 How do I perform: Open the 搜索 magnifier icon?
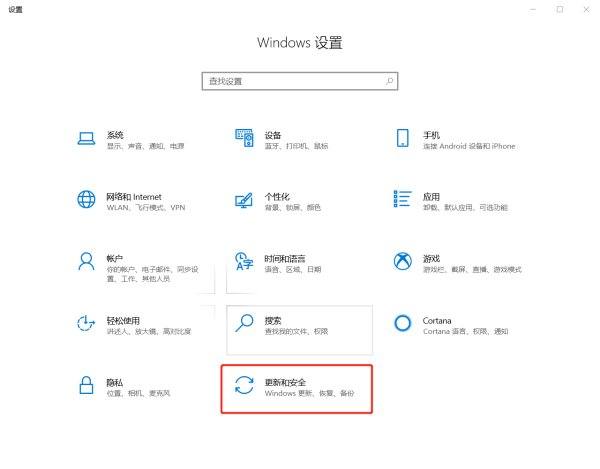(x=244, y=323)
